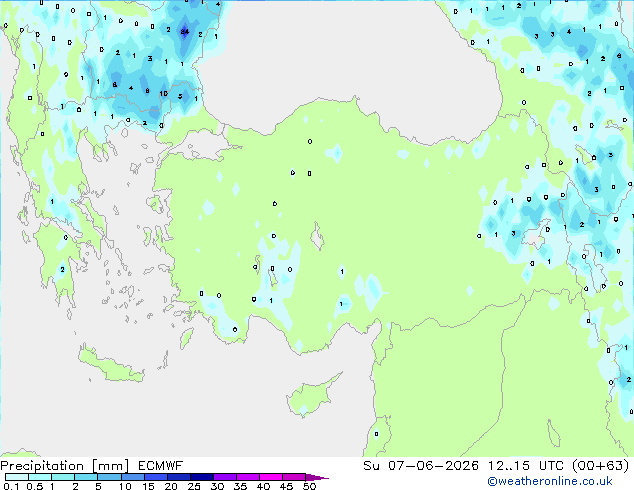634x490 pixels.
Task: Click the 40–45 mm magenta legend swatch
Action: [x=271, y=477]
